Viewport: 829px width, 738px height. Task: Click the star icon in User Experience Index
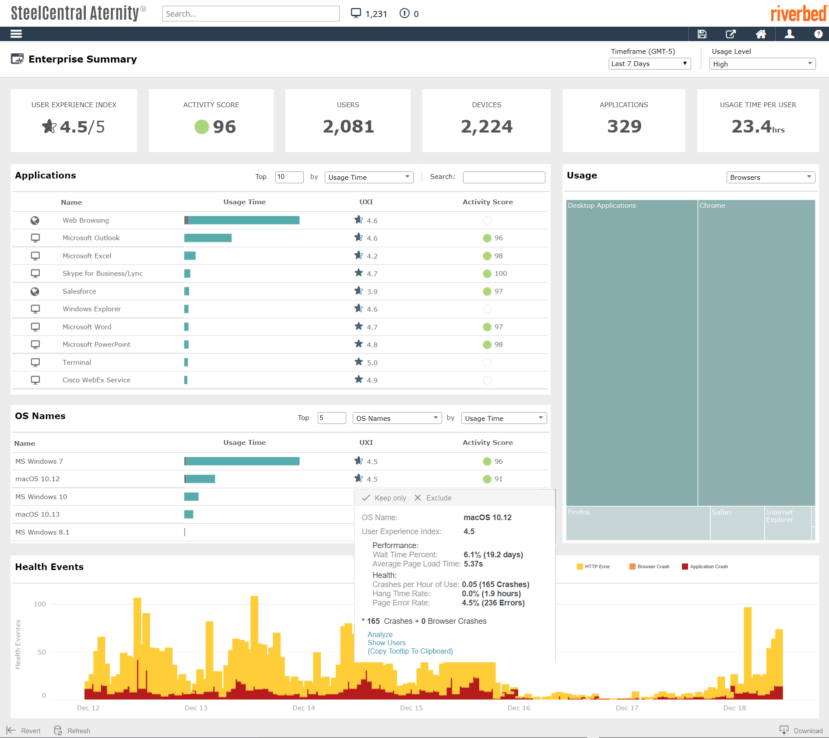(x=49, y=126)
